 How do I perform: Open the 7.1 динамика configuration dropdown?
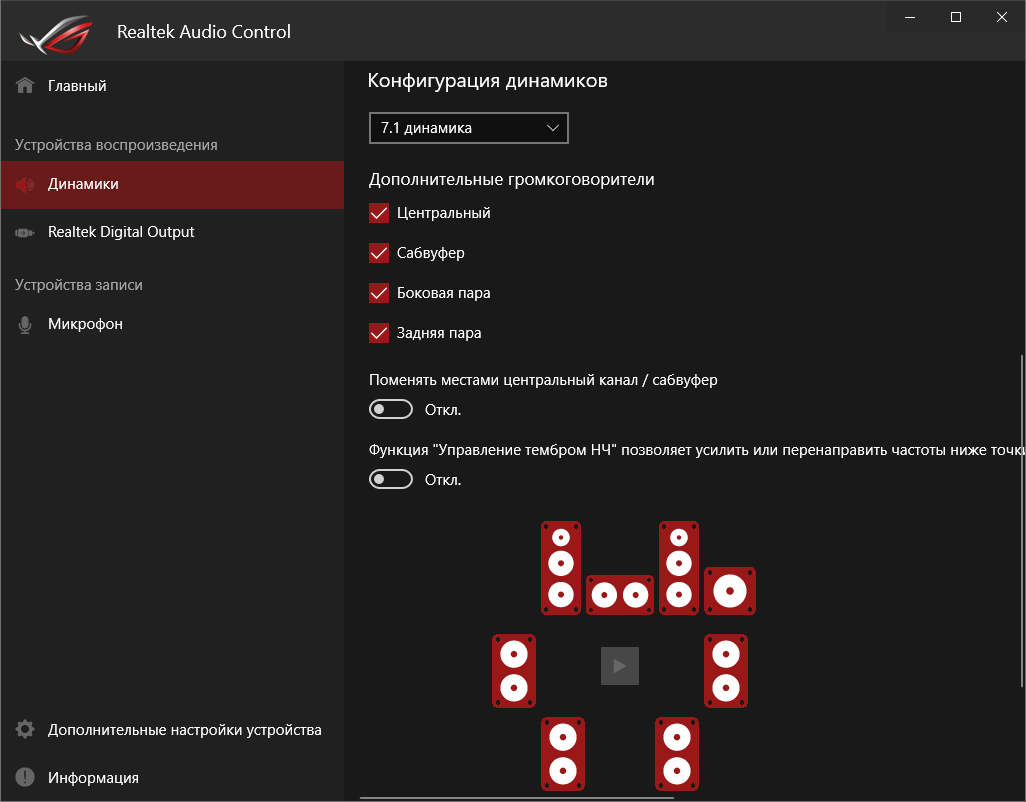(x=468, y=128)
